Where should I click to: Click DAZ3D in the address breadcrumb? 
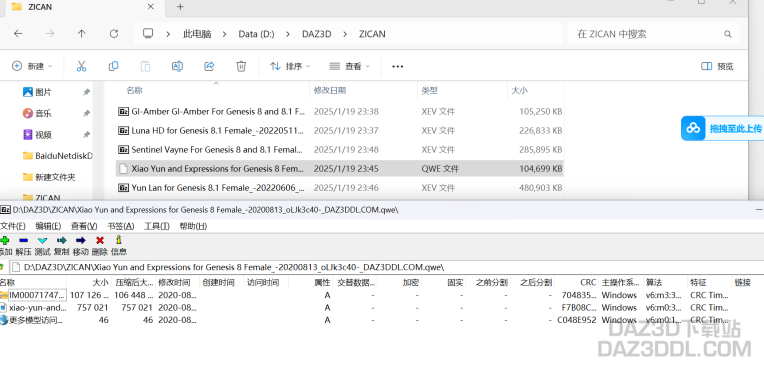click(317, 34)
